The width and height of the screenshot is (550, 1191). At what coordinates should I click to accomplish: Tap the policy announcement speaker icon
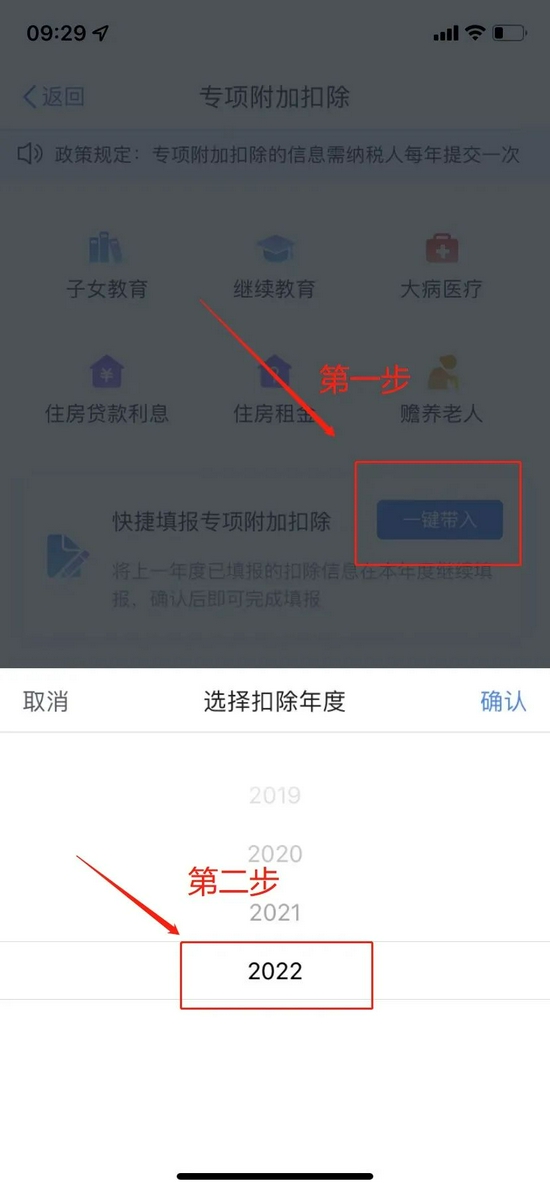pos(30,155)
